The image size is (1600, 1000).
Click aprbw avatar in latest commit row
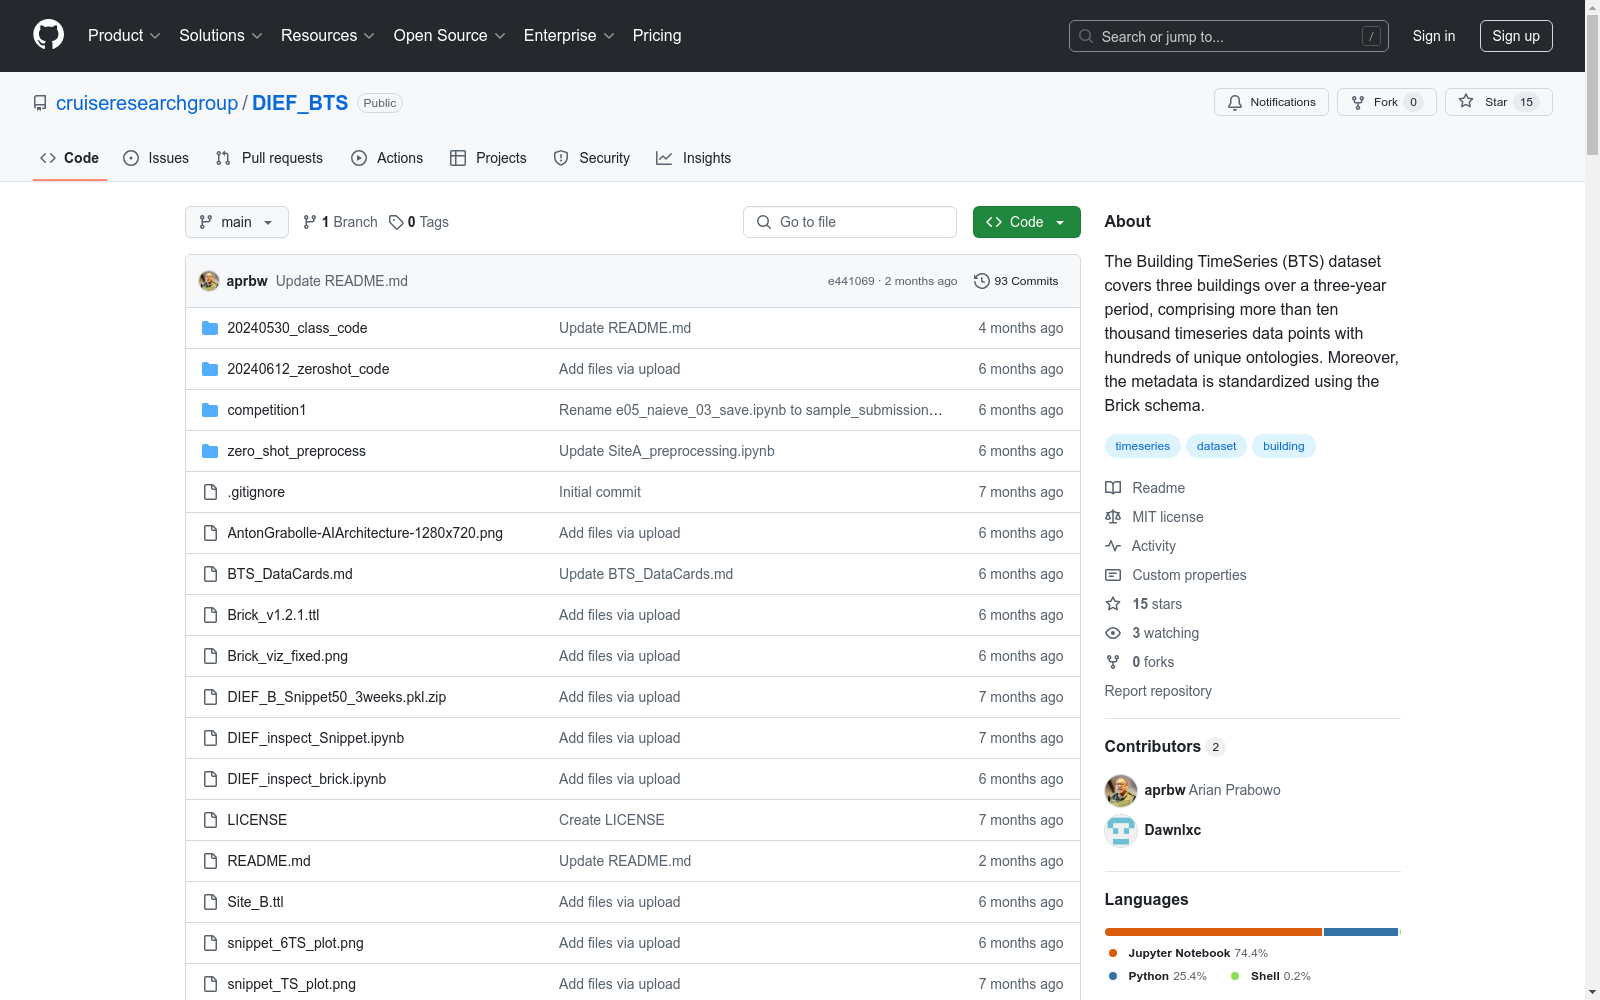click(209, 281)
